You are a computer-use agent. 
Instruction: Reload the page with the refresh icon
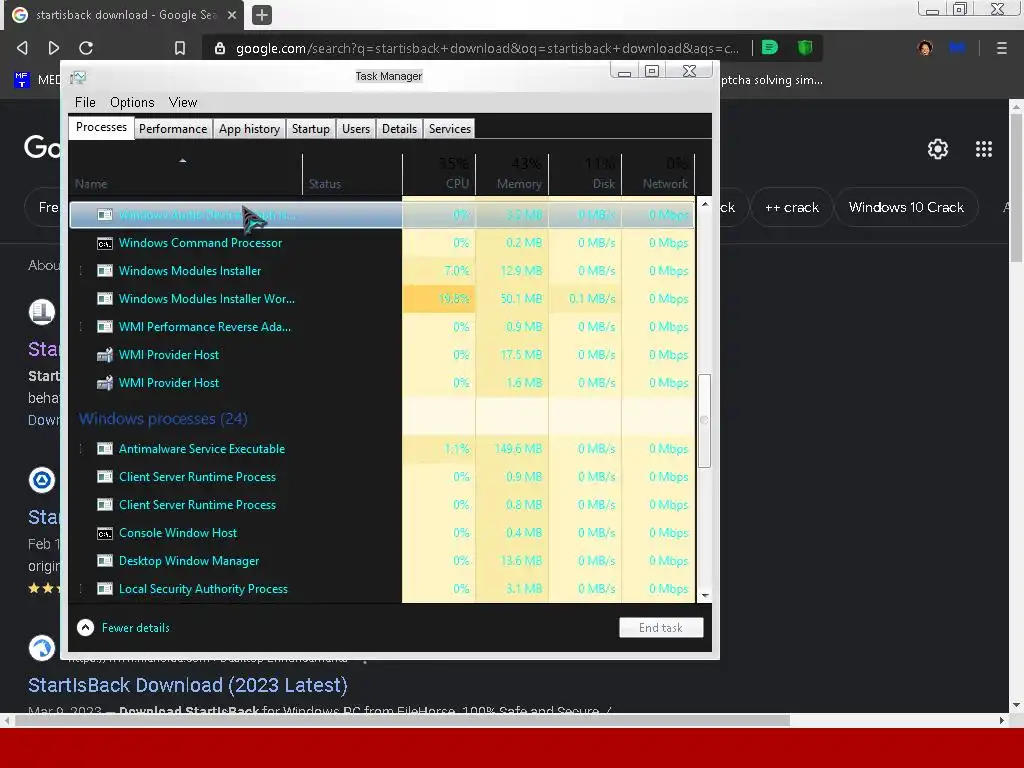tap(86, 48)
